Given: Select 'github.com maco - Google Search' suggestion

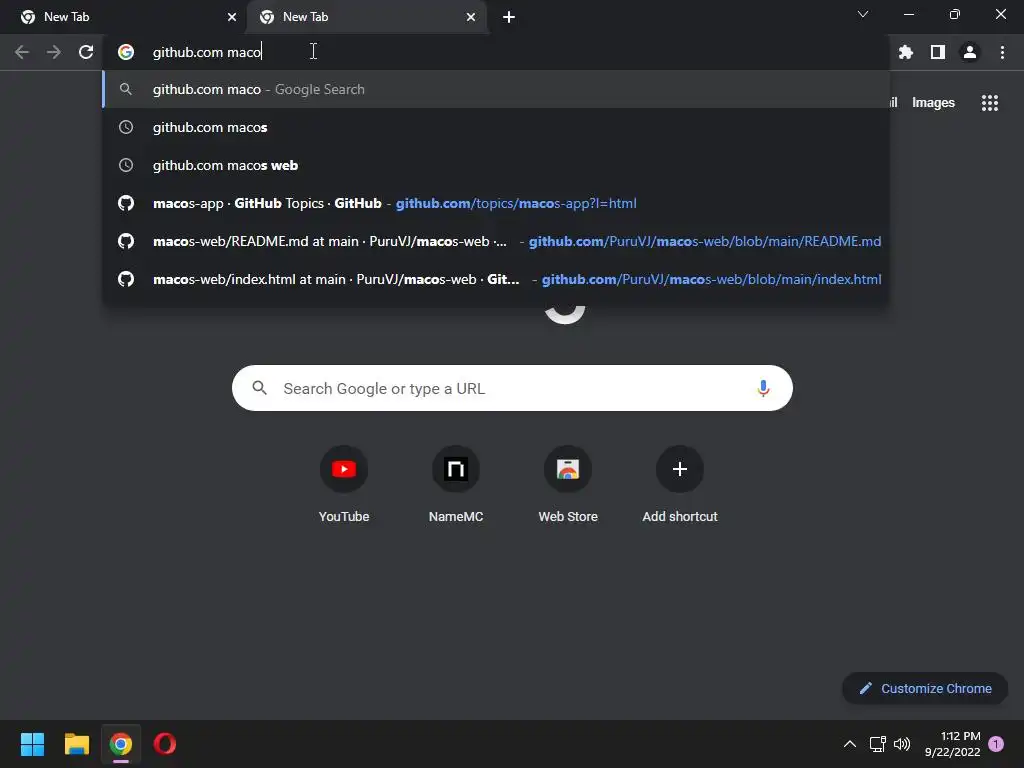Looking at the screenshot, I should [496, 89].
